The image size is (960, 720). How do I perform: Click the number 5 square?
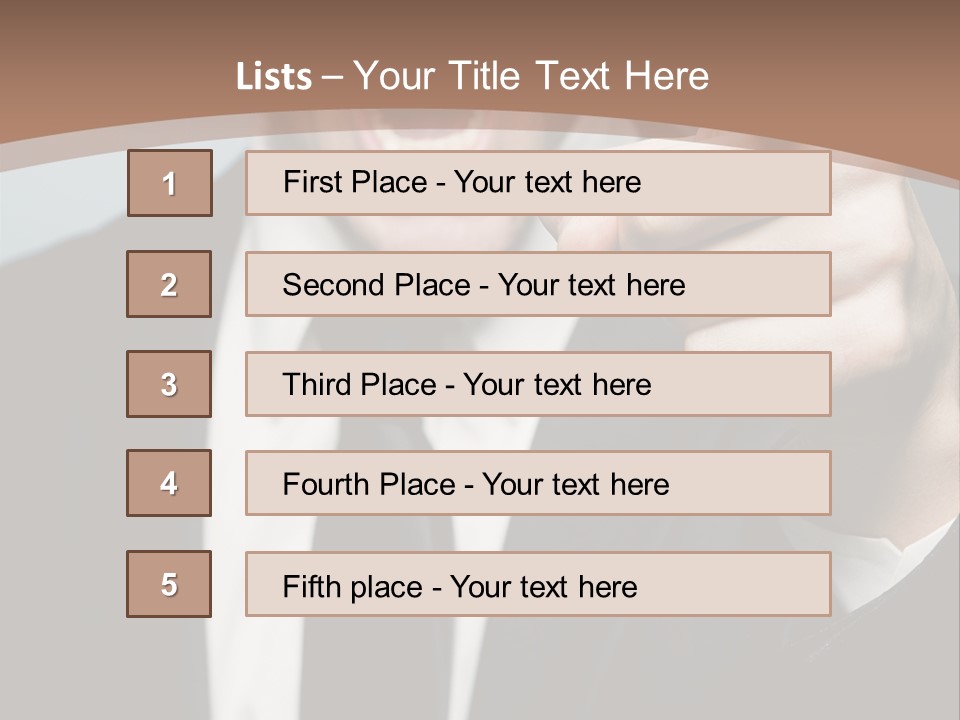(169, 584)
